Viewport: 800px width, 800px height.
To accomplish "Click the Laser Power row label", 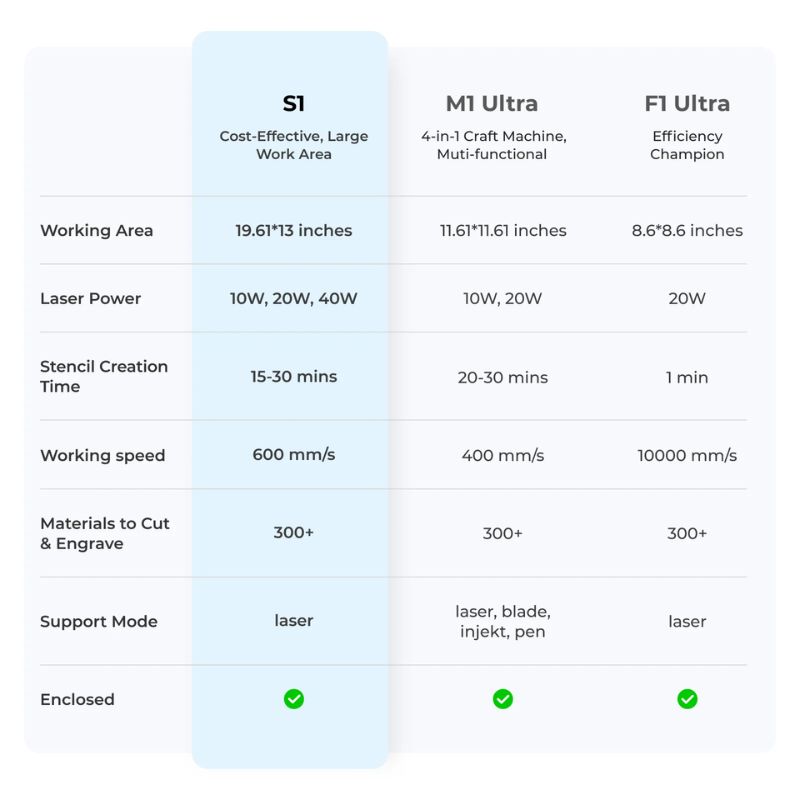I will click(91, 298).
